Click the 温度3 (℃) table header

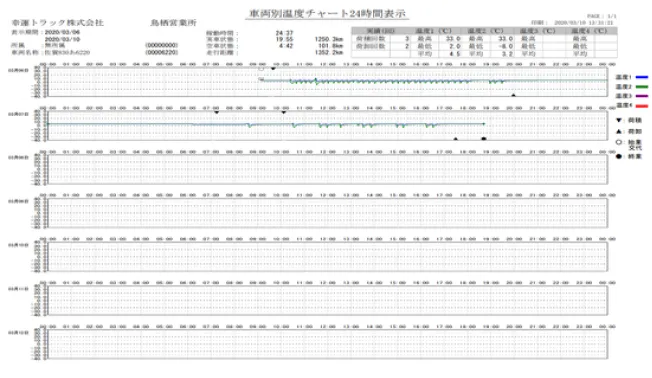[x=537, y=31]
